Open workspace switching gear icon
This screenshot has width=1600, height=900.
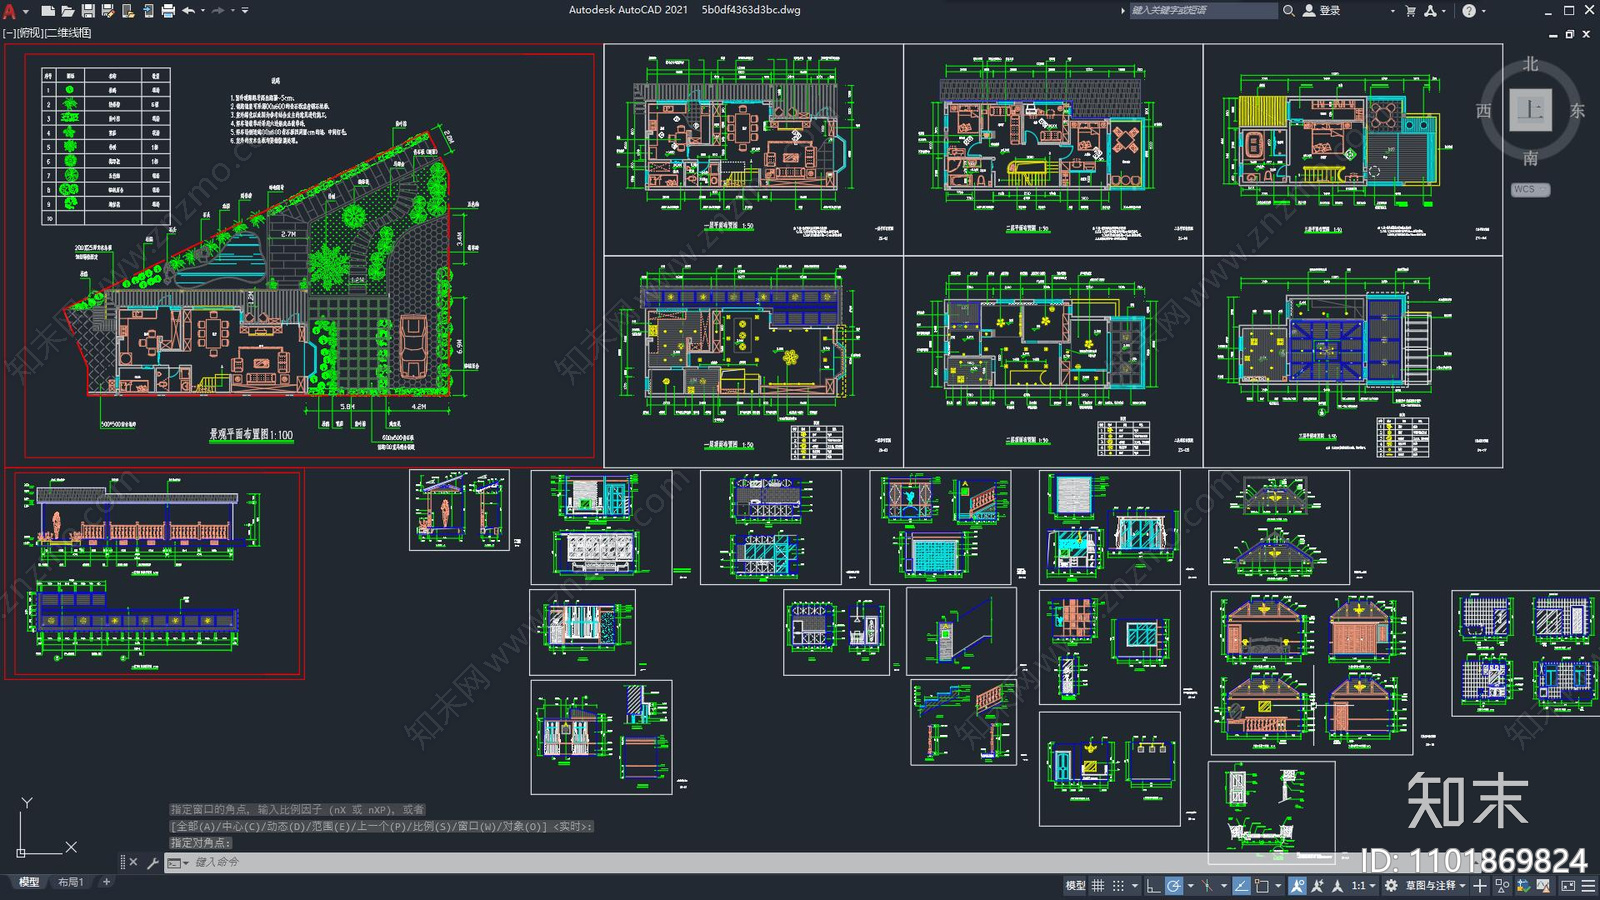click(x=1391, y=886)
